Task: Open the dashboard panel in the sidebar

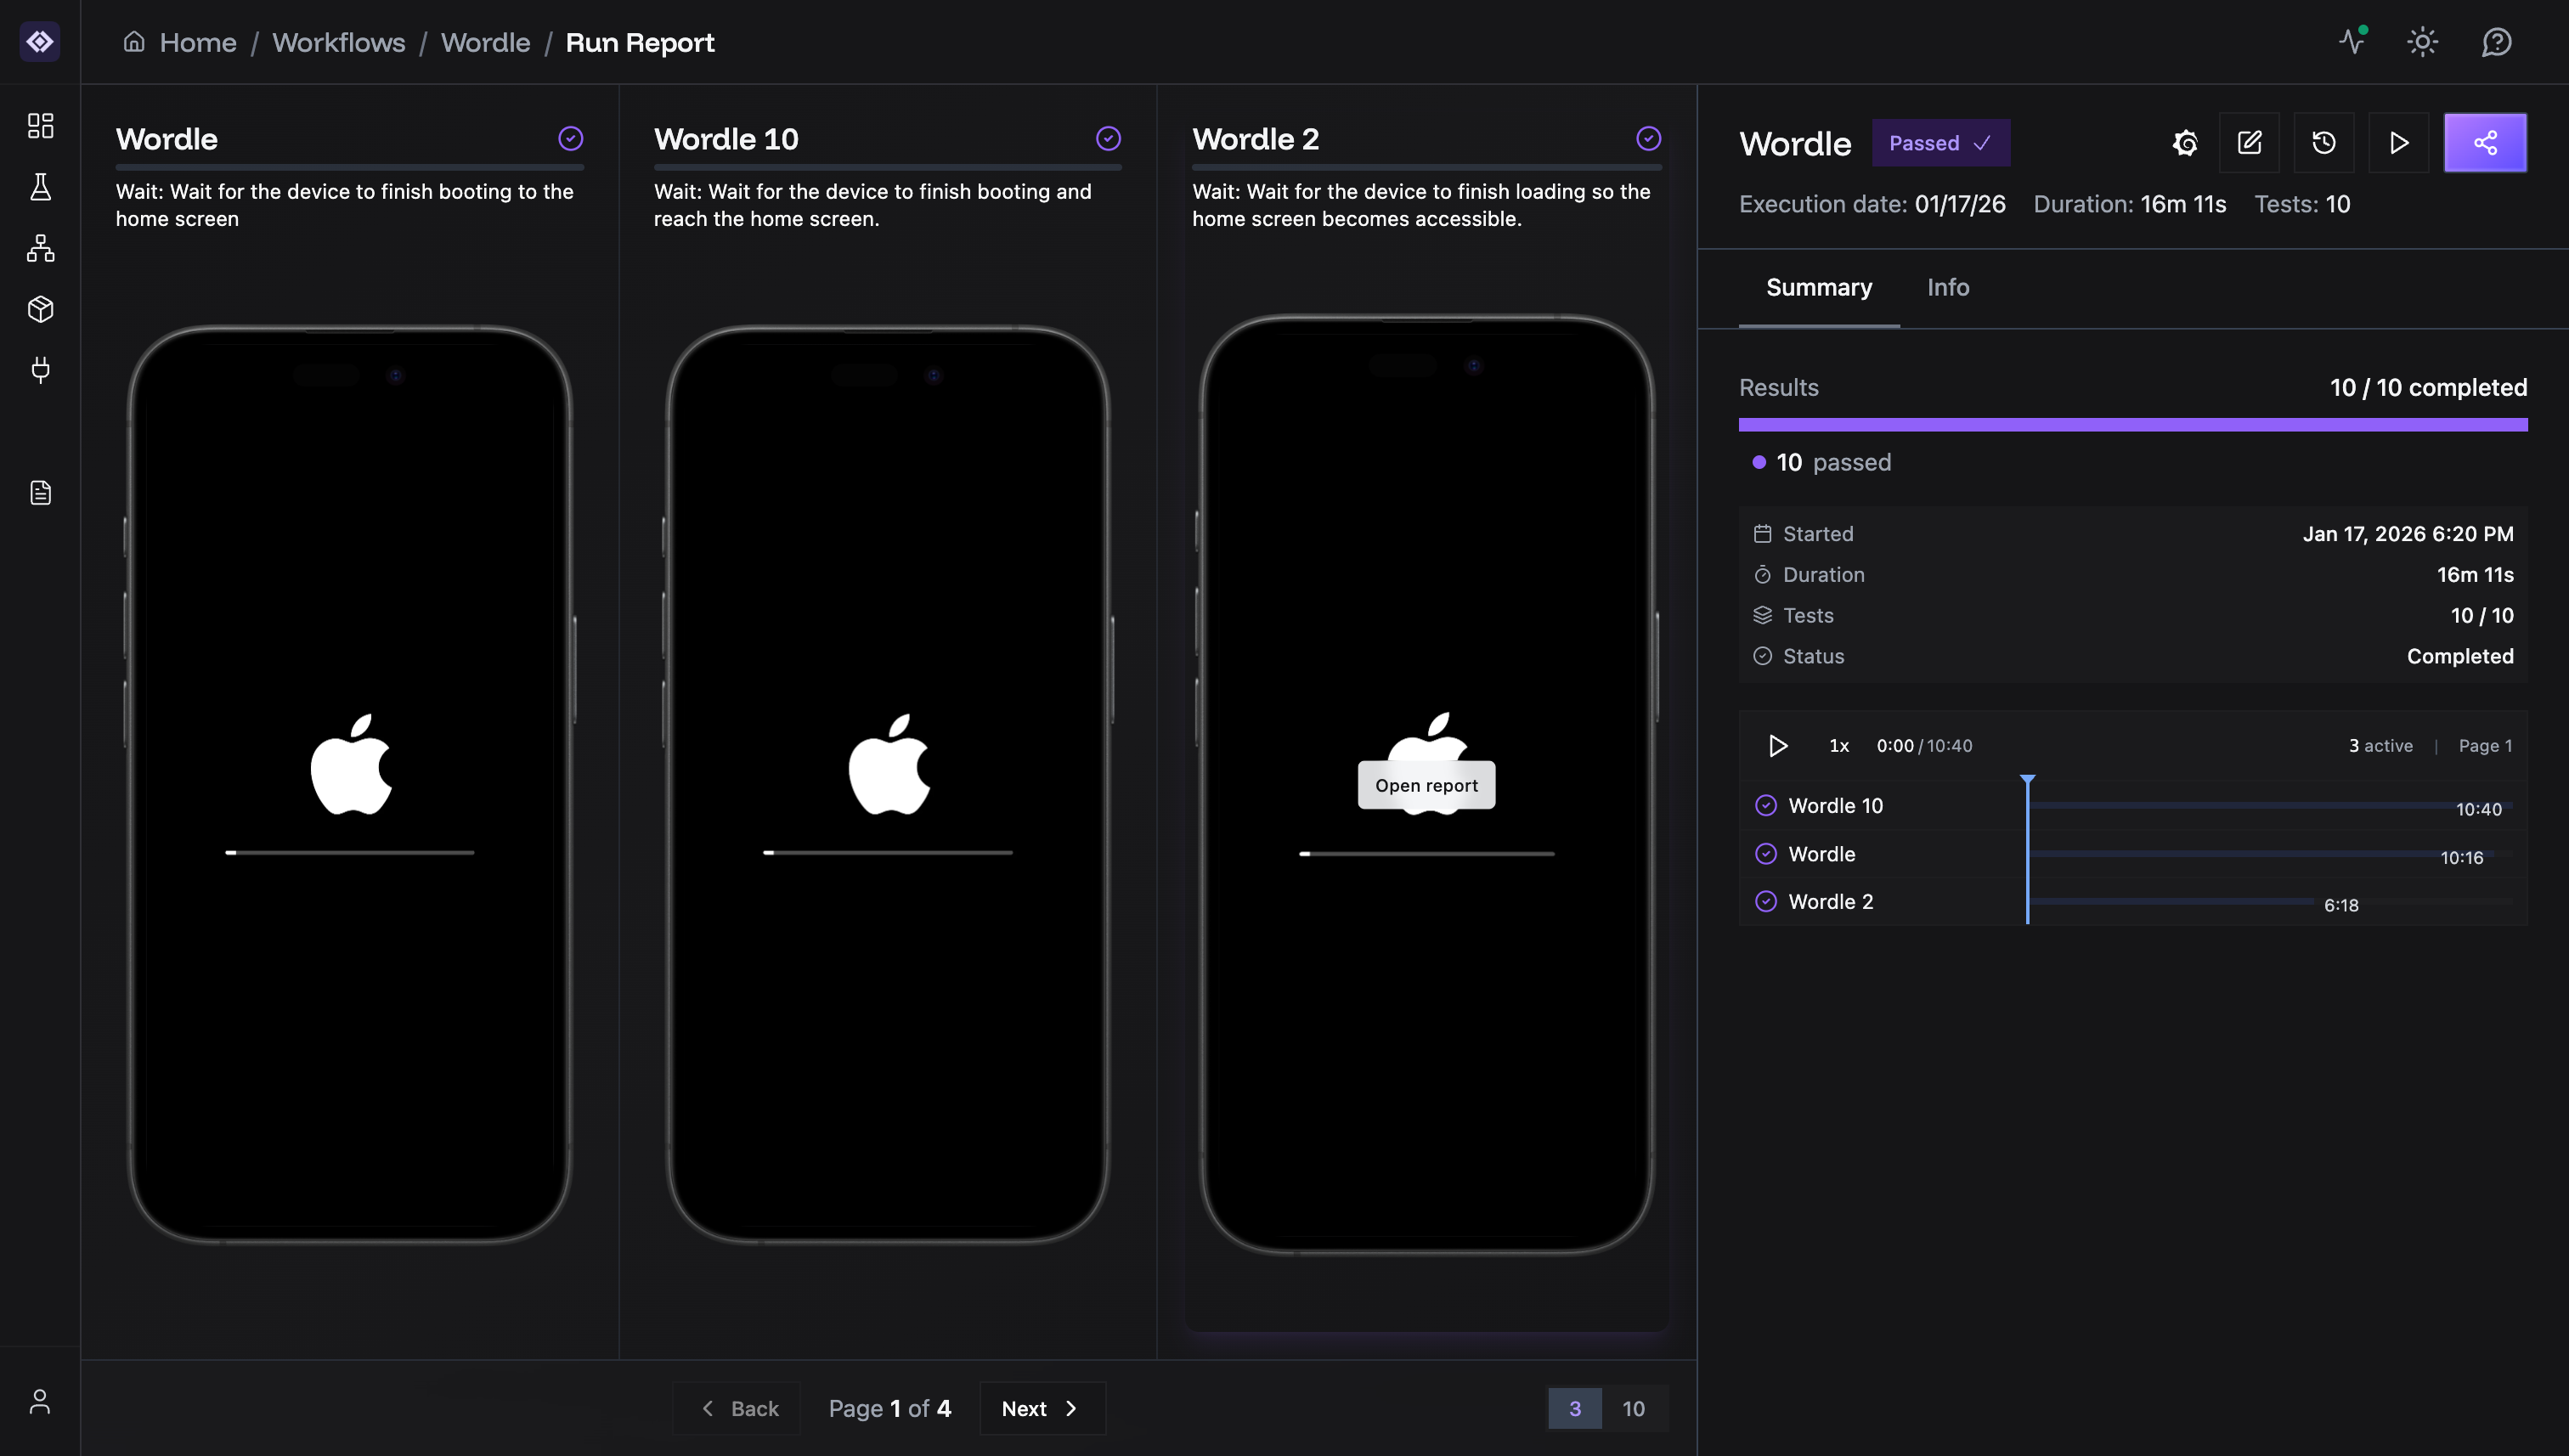Action: pos(40,126)
